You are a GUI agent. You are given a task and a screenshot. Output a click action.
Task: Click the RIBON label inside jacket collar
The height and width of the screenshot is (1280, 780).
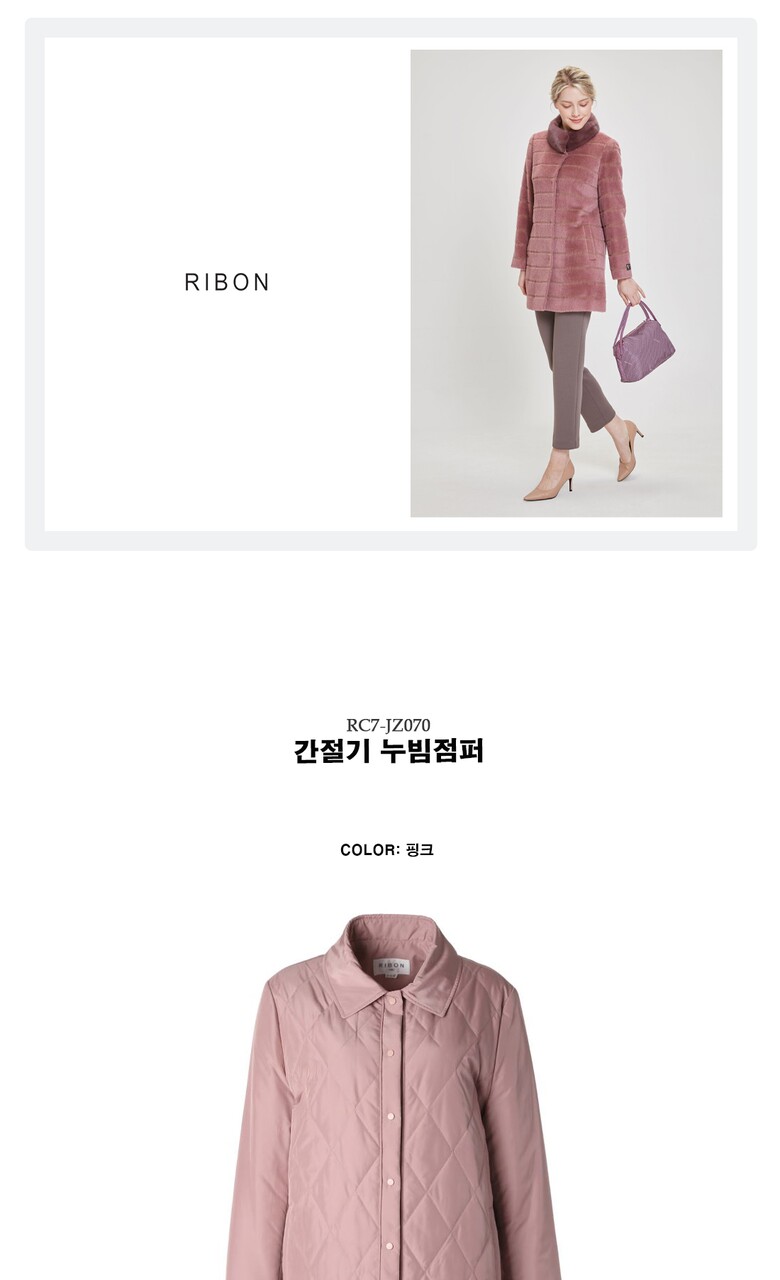(392, 967)
